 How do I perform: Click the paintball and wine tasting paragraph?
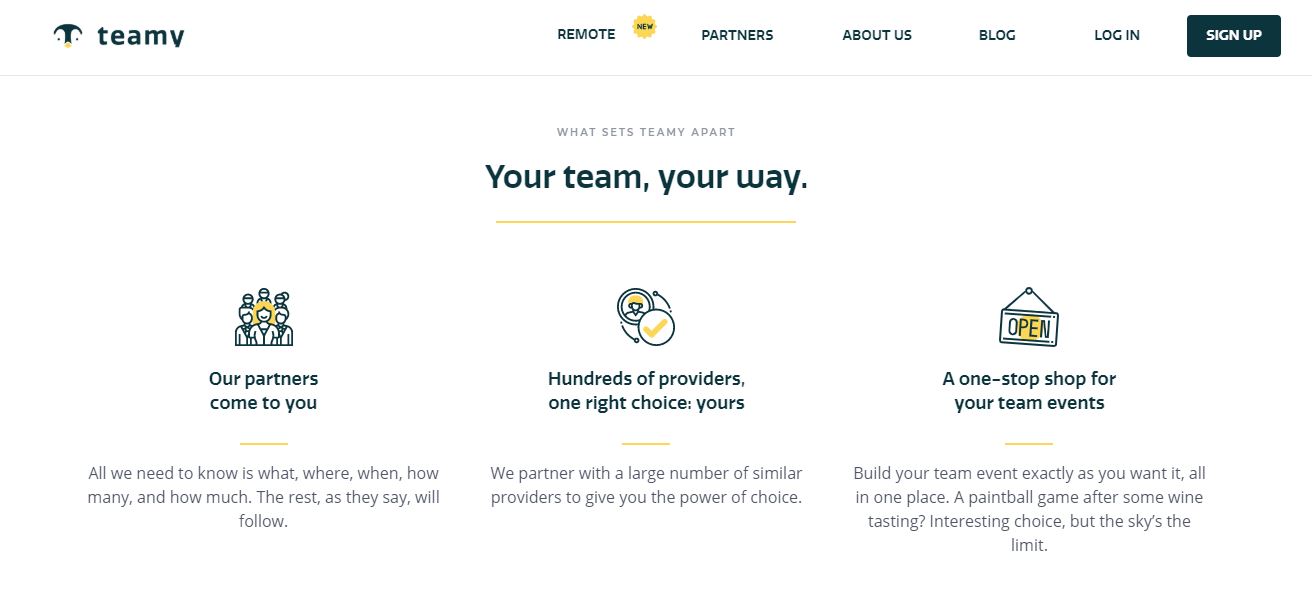point(1029,509)
